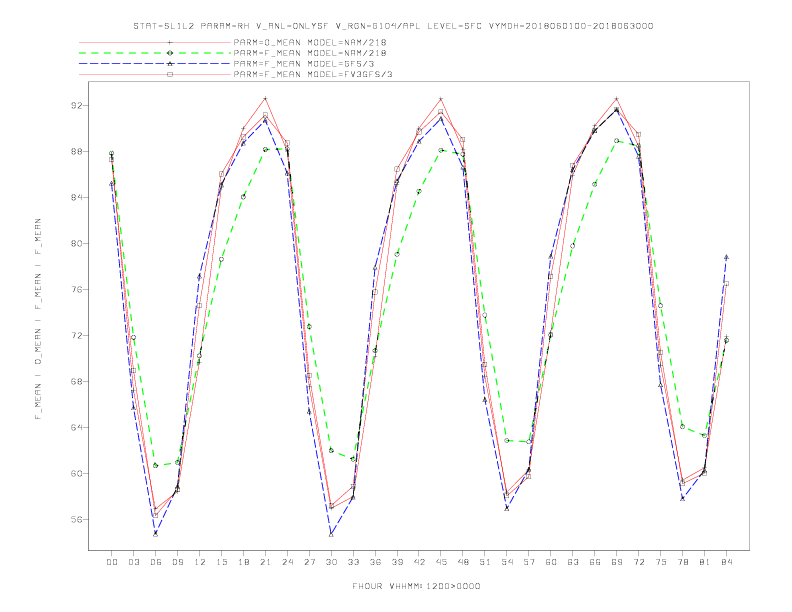Screen dimensions: 792x612
Task: Click x-axis forecast hour label 66
Action: click(x=595, y=562)
